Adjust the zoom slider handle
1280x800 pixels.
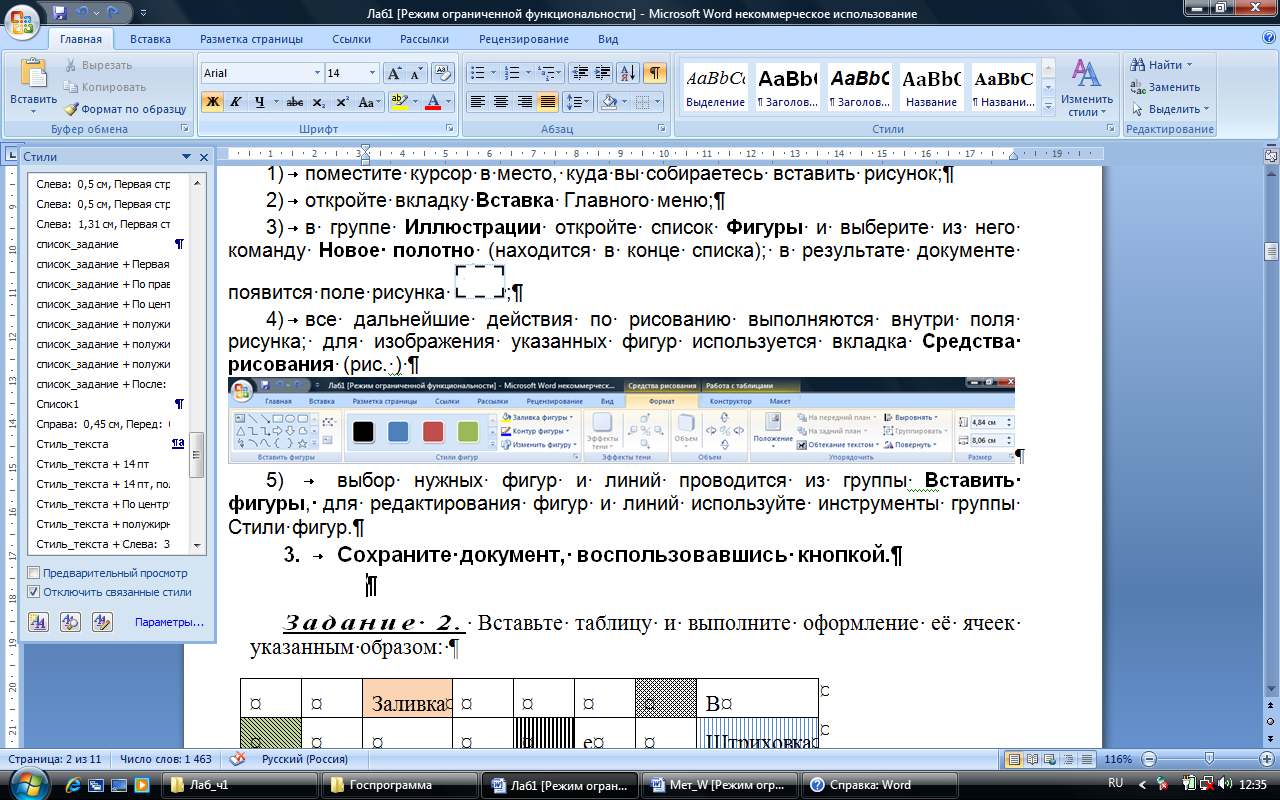[x=1209, y=759]
